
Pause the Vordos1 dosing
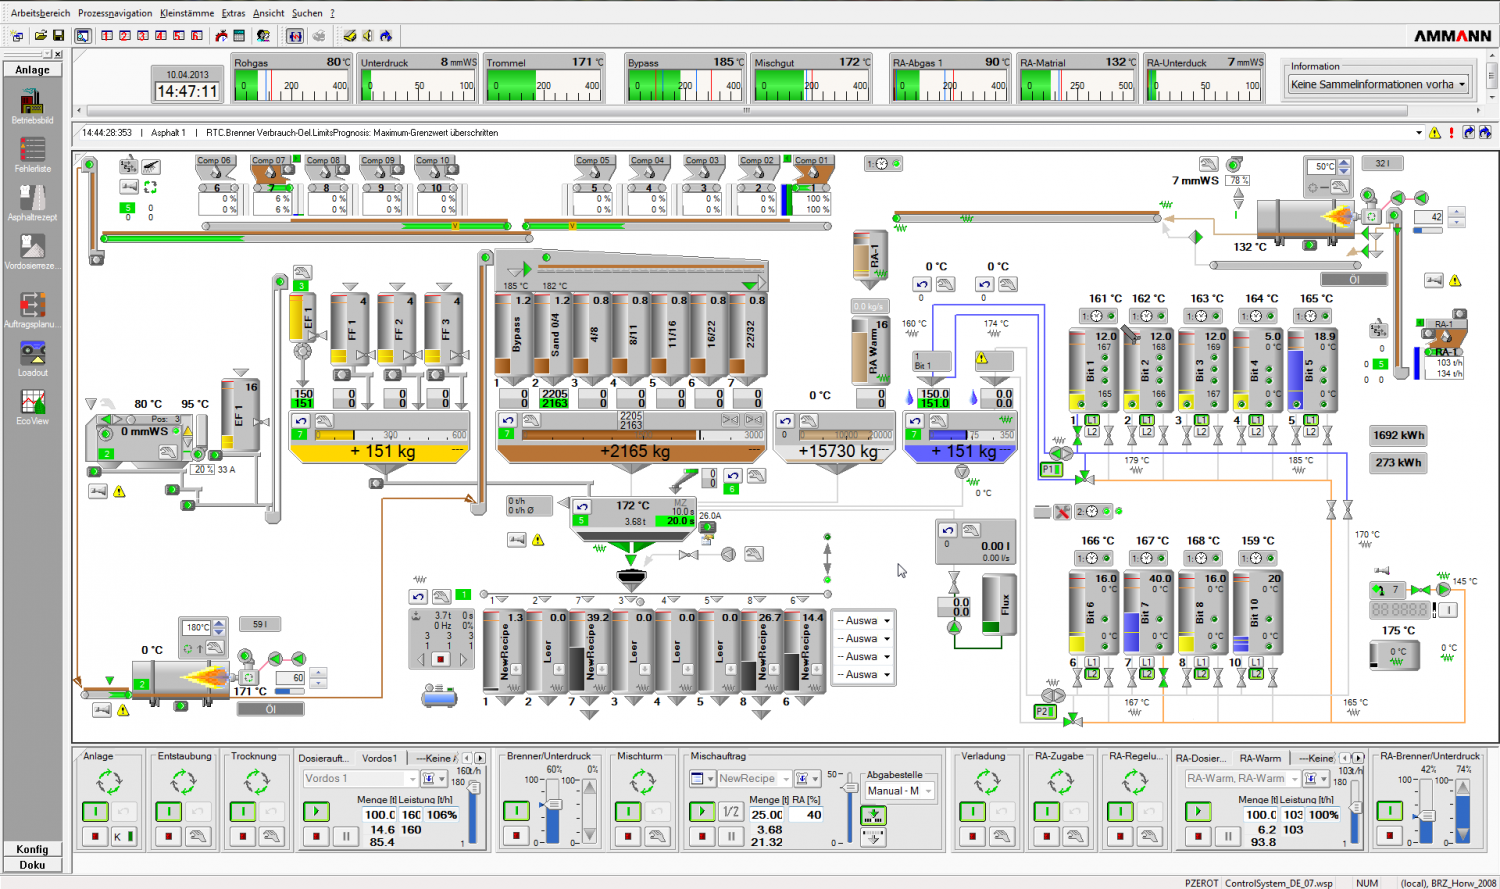point(346,836)
